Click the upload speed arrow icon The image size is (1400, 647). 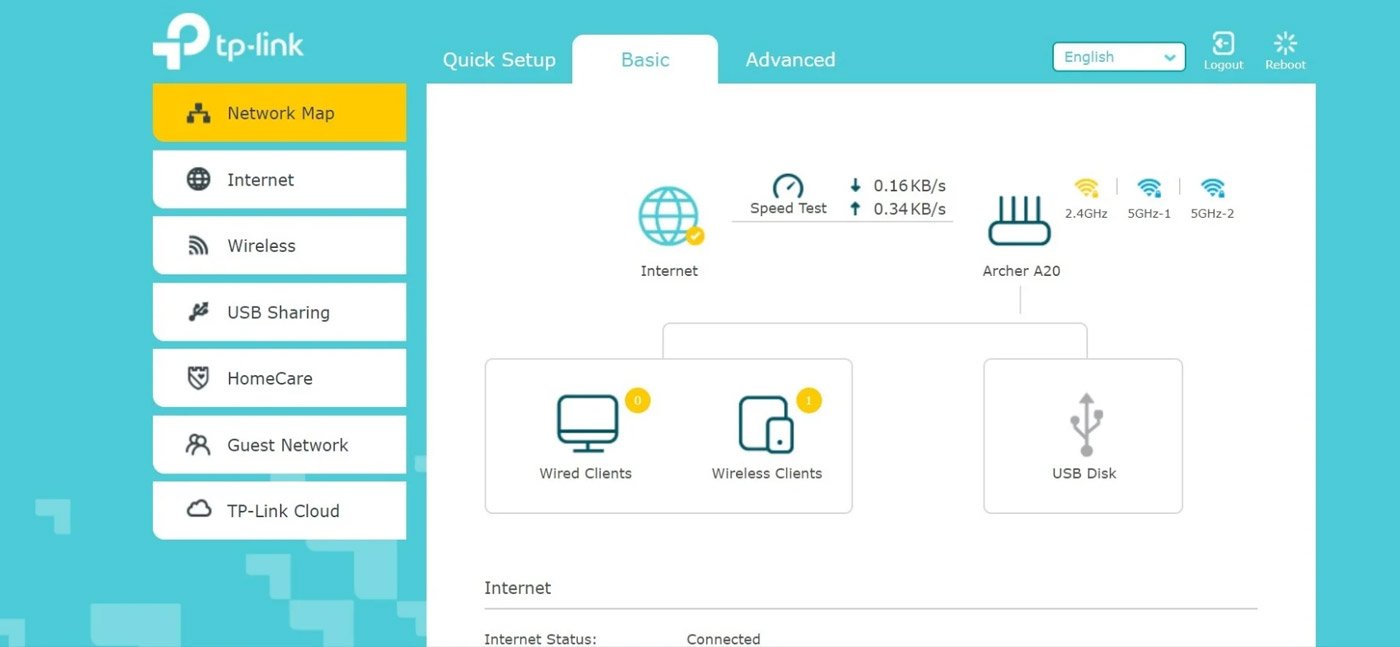855,208
